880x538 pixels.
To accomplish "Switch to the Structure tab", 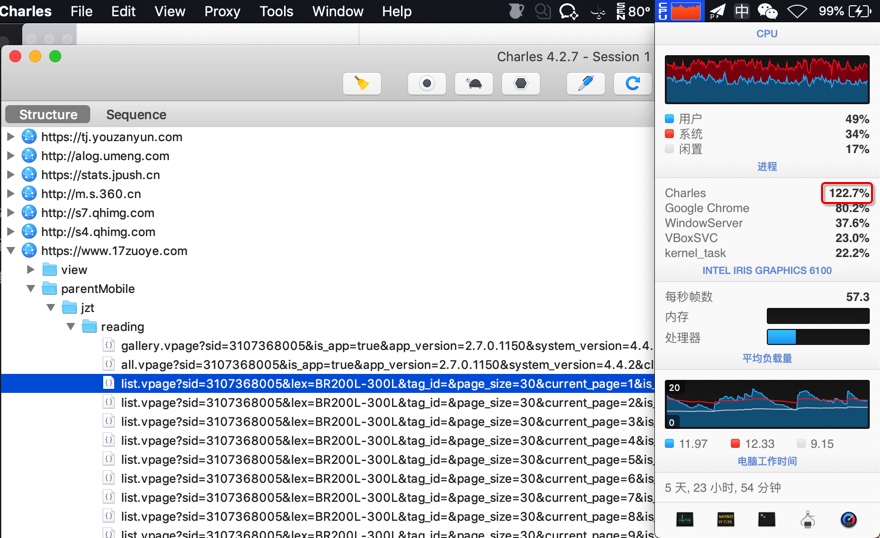I will pyautogui.click(x=48, y=114).
